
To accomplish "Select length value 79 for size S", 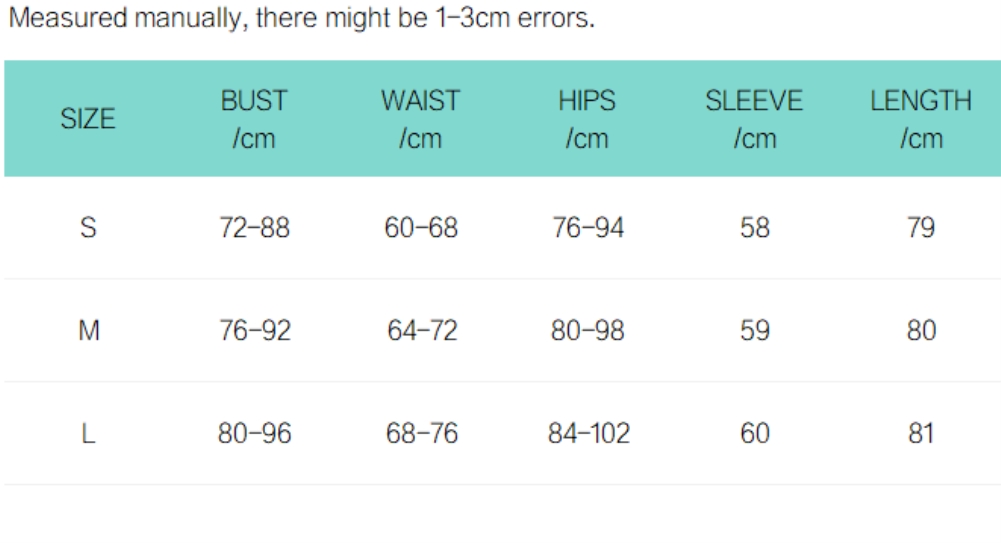I will [x=921, y=228].
